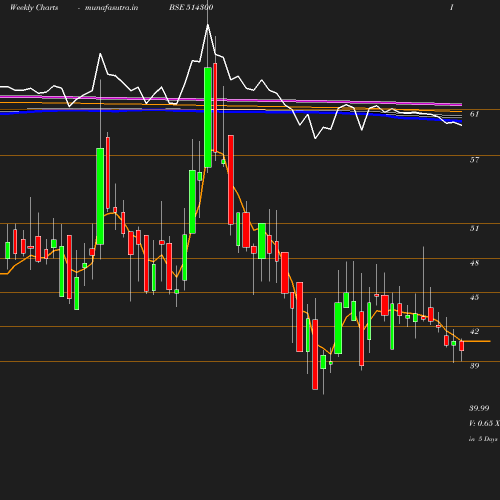The height and width of the screenshot is (500, 500).
Task: Click the price axis label 39
Action: (474, 366)
